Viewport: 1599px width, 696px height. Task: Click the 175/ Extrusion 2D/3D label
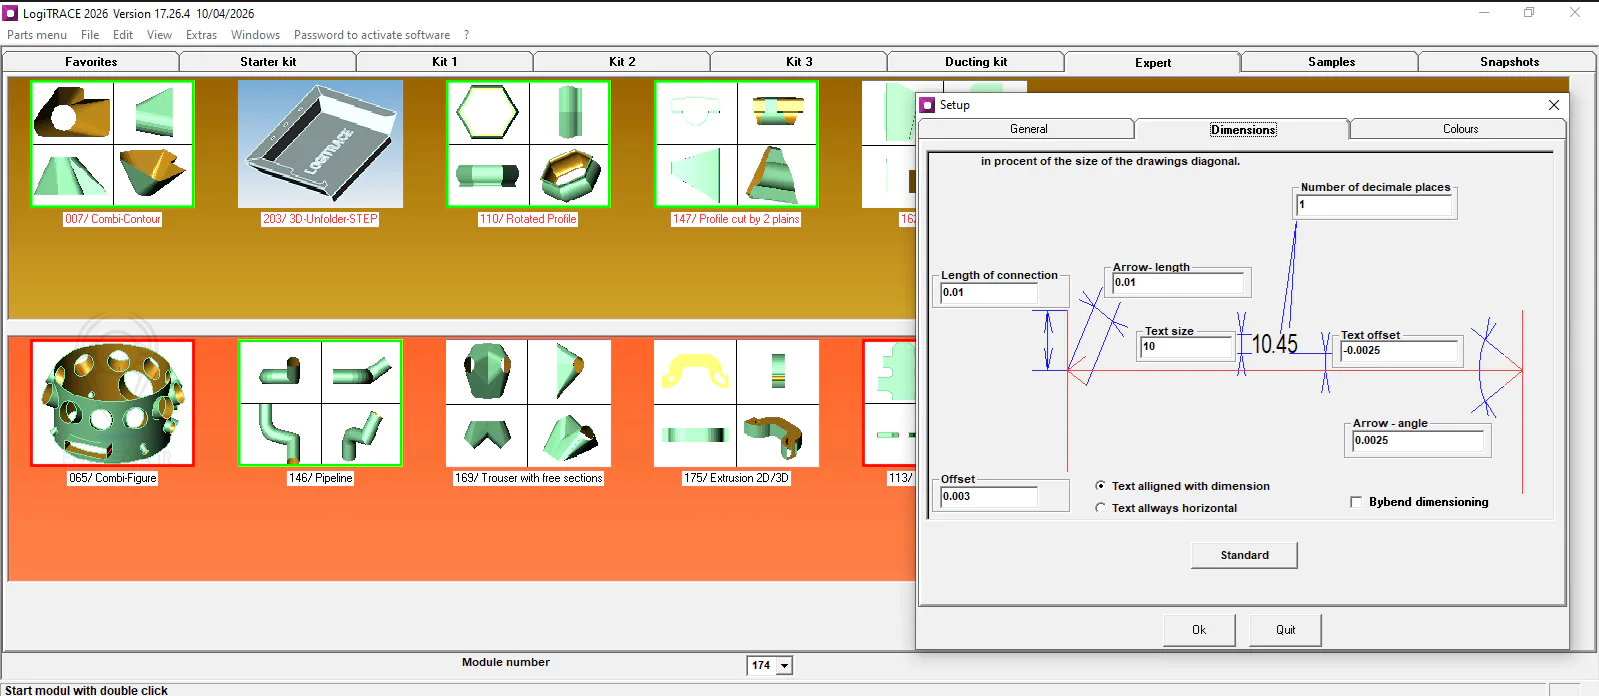[x=736, y=478]
